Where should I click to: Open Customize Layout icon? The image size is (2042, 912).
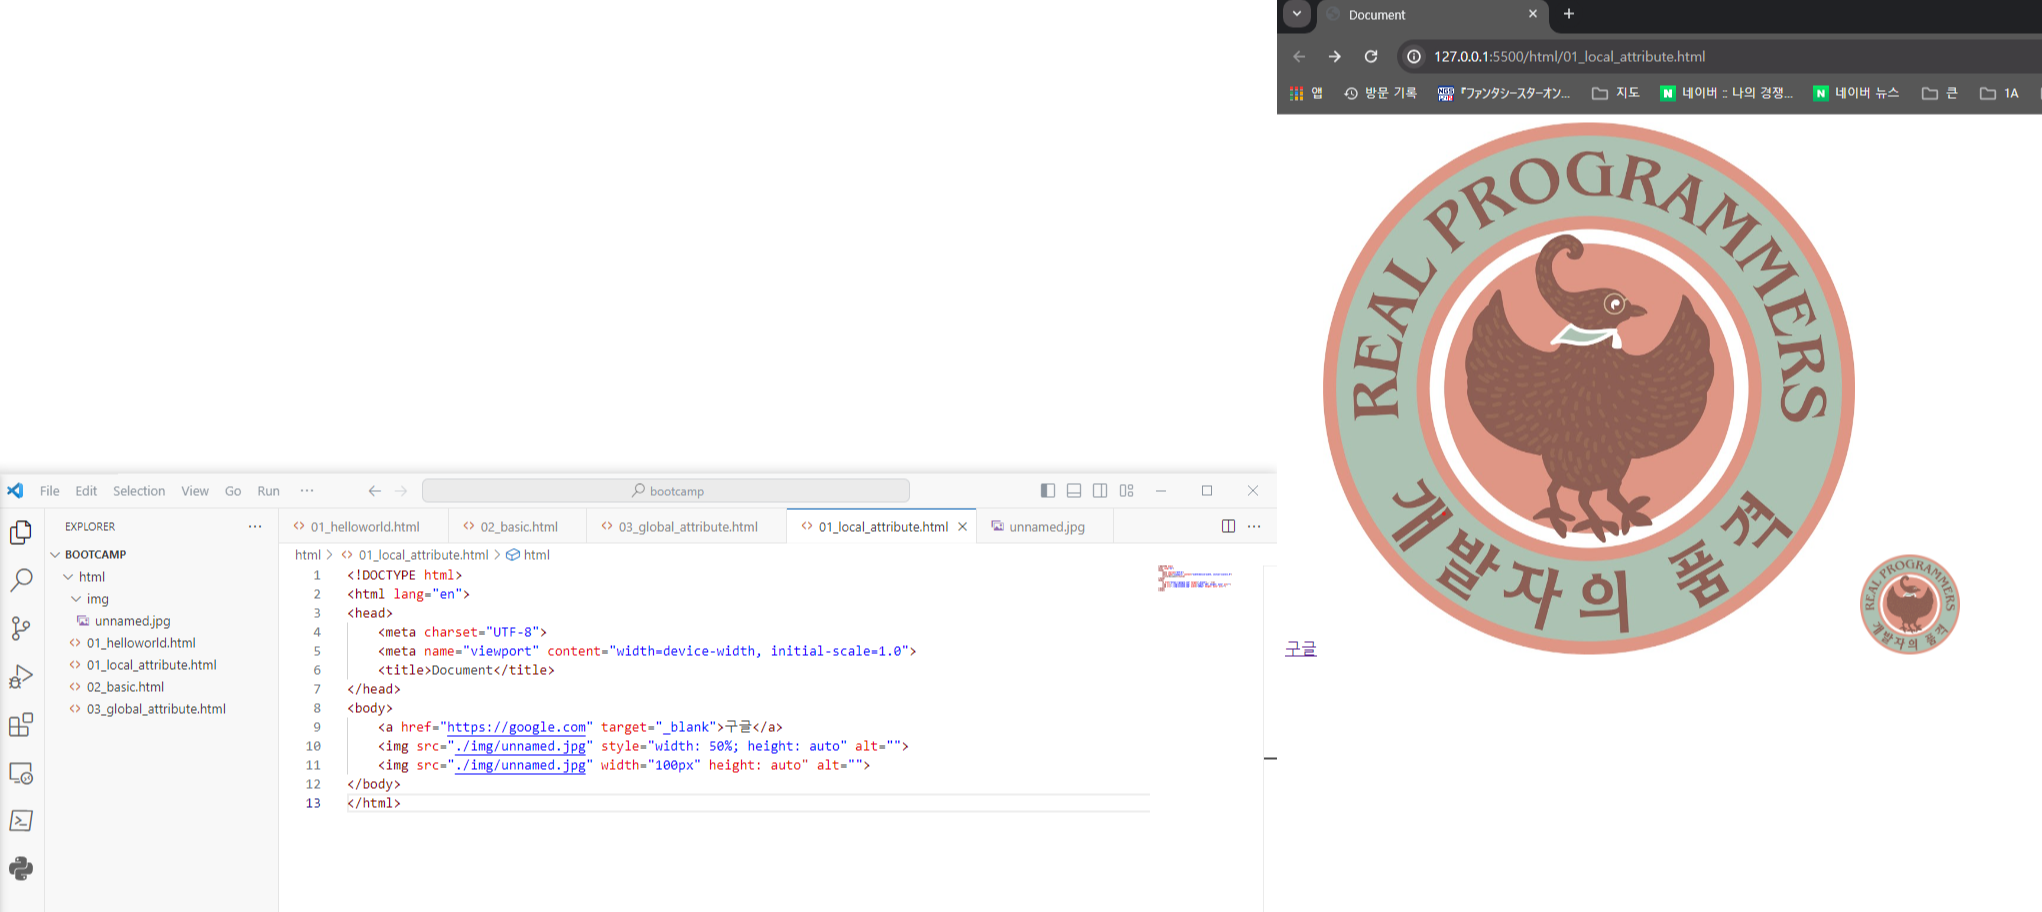click(x=1127, y=490)
